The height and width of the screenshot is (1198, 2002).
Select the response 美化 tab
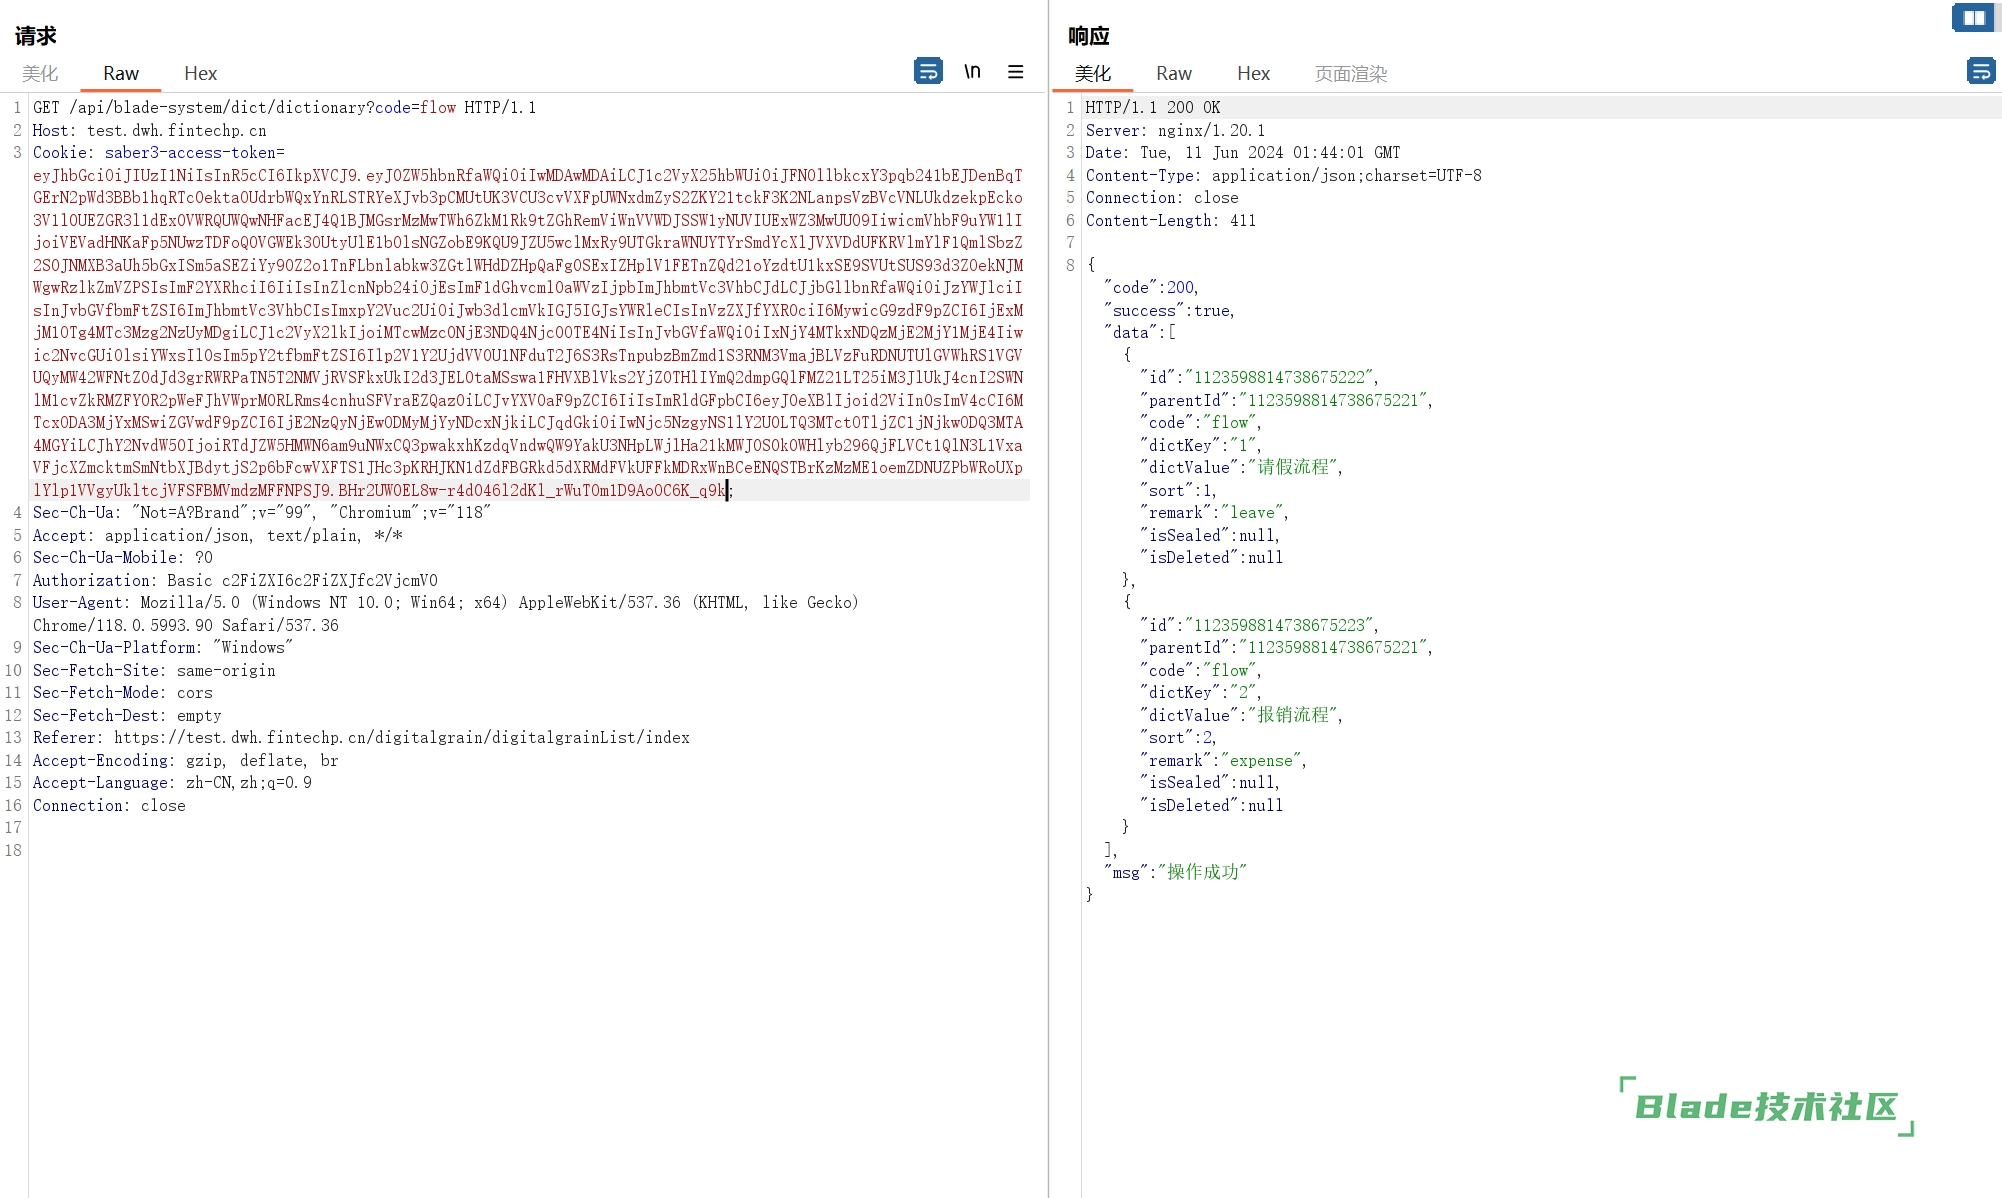[1092, 73]
